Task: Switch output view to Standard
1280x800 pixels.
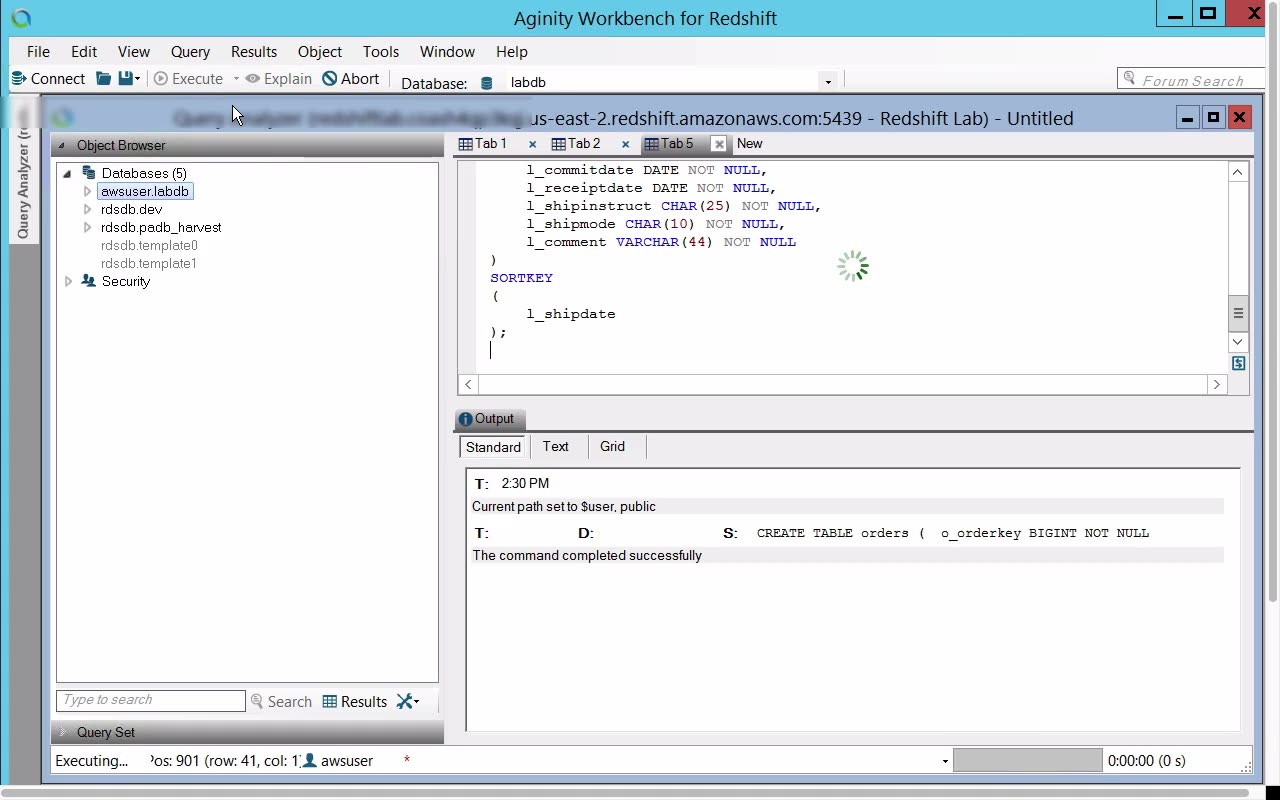Action: (493, 447)
